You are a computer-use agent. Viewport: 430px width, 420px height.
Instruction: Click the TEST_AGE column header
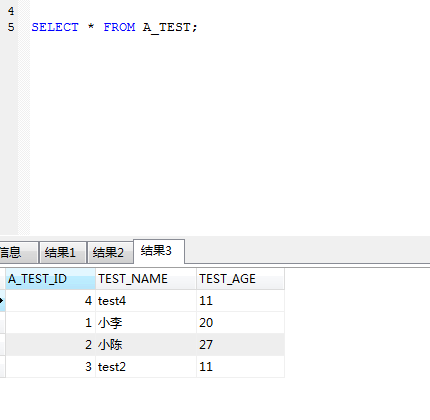[x=240, y=279]
